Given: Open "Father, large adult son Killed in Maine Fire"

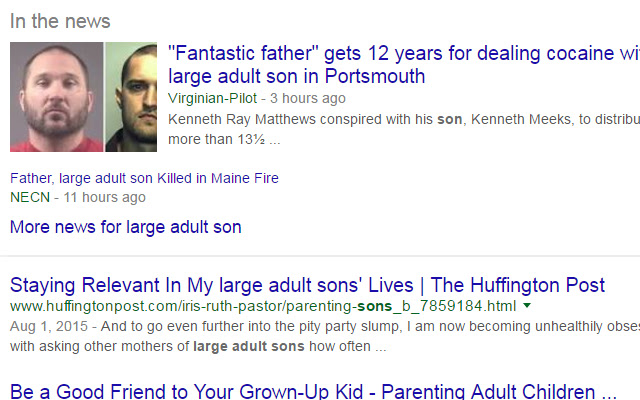Looking at the screenshot, I should pyautogui.click(x=144, y=178).
